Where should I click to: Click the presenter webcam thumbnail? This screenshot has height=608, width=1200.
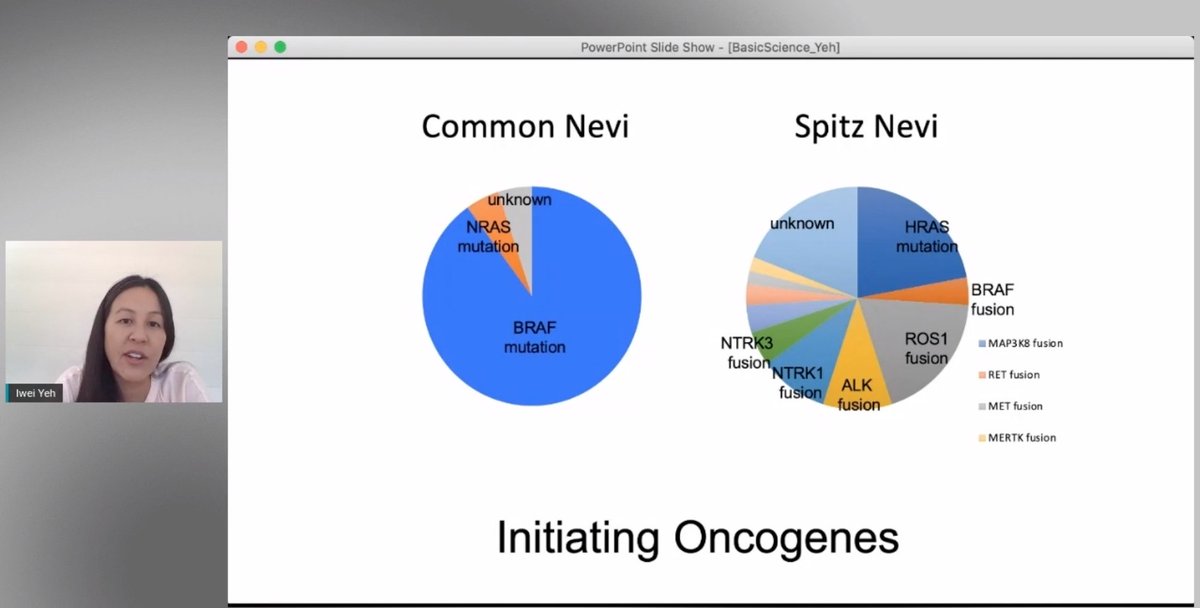[x=112, y=320]
